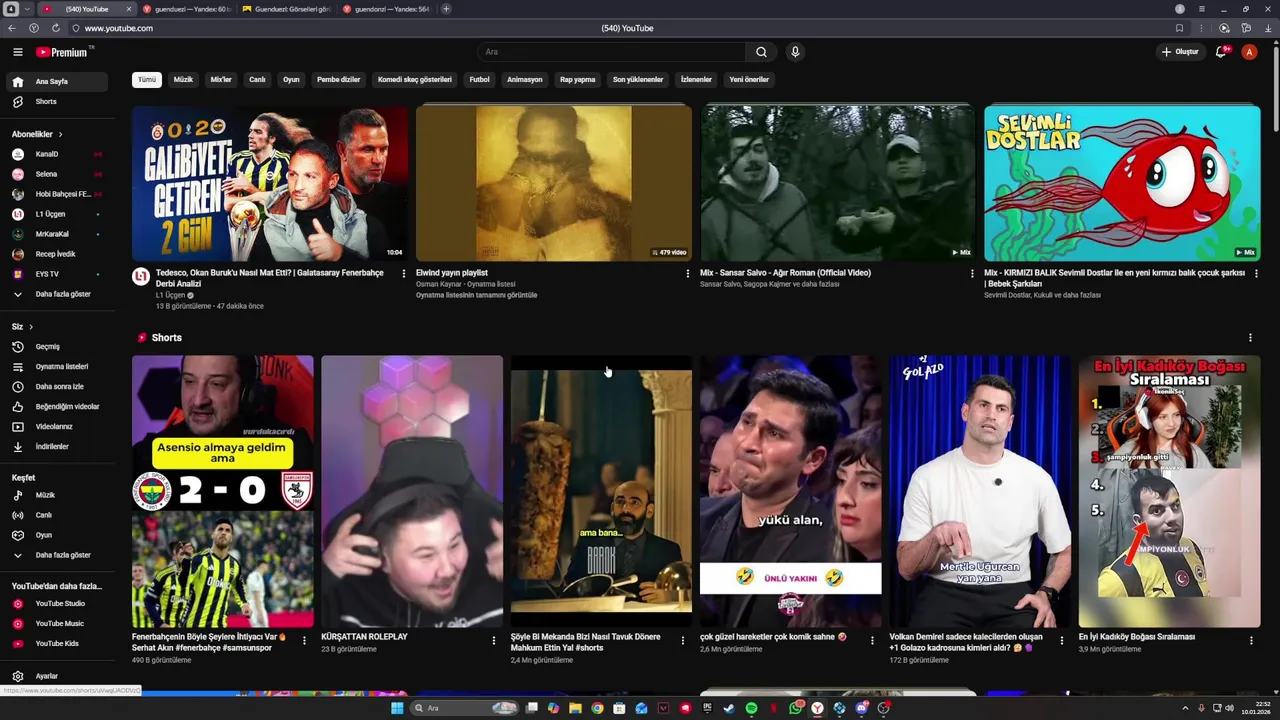Open Windows Start menu

tap(397, 708)
